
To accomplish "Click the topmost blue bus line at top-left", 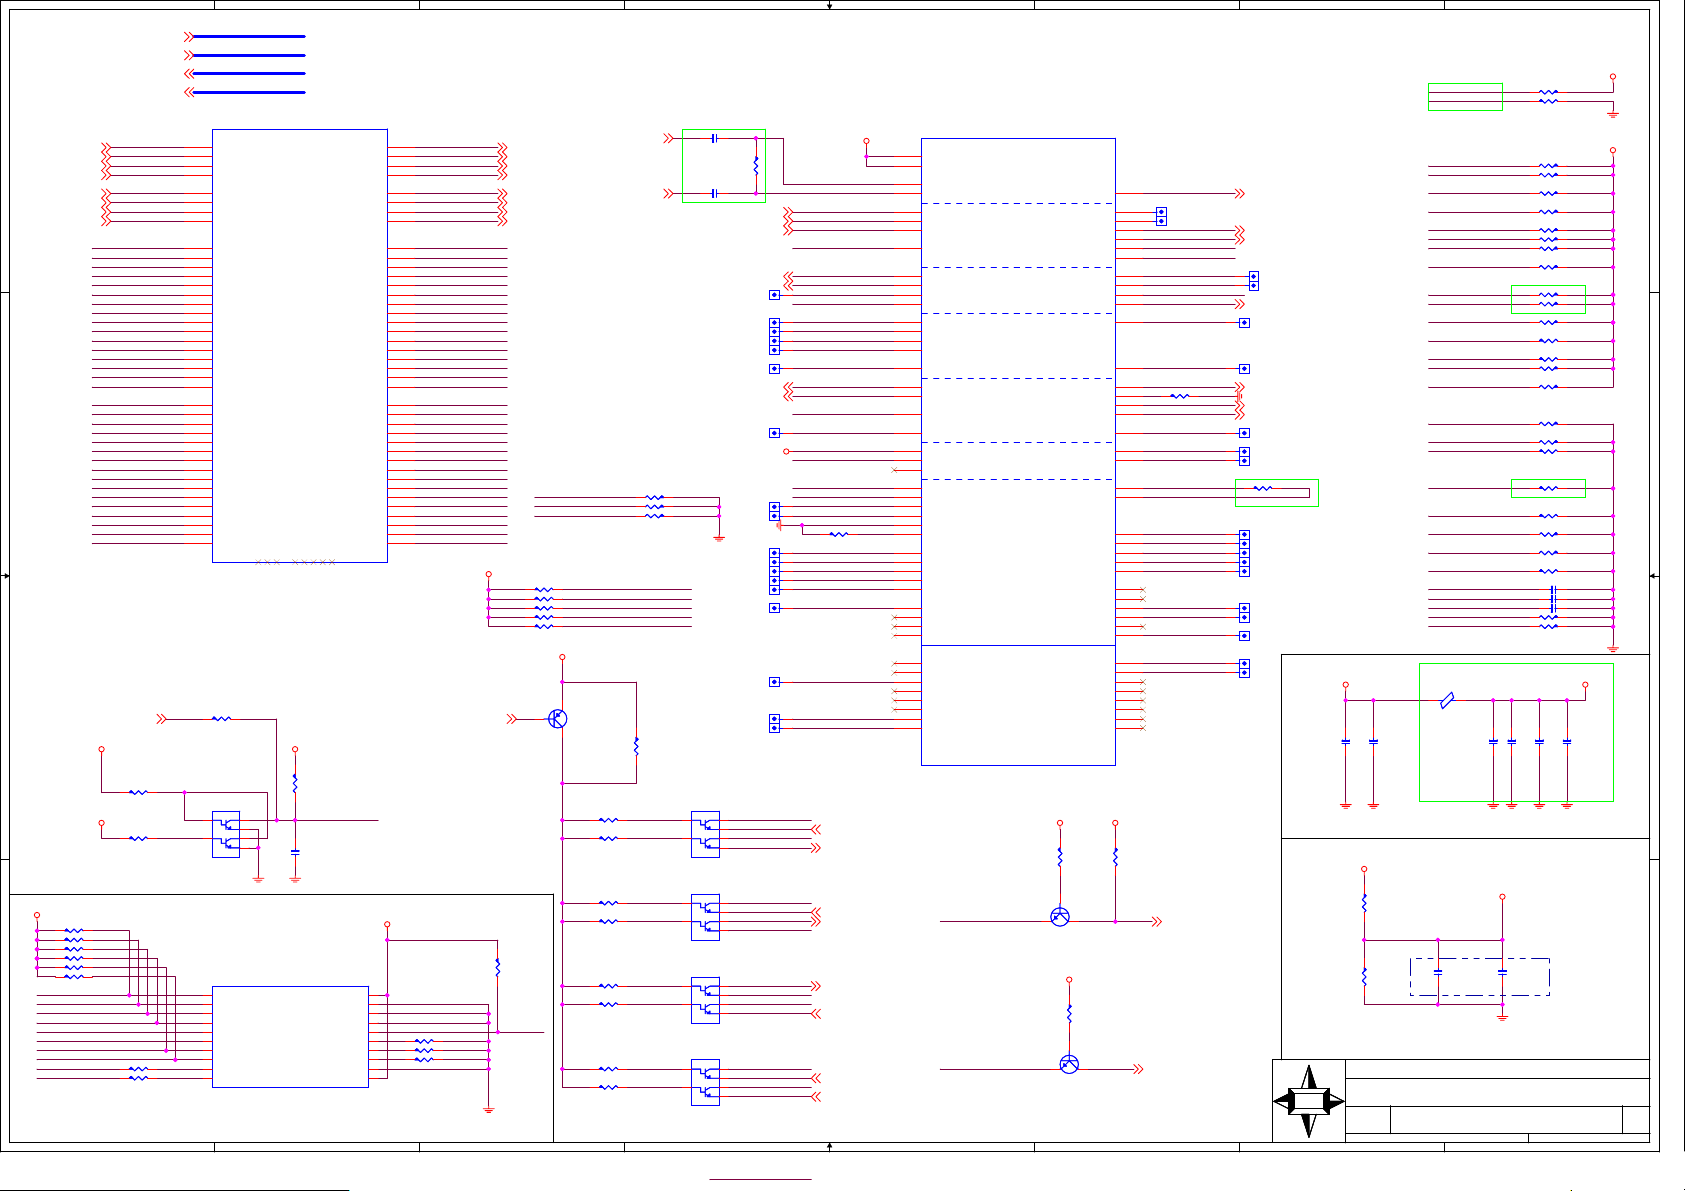I will click(248, 37).
